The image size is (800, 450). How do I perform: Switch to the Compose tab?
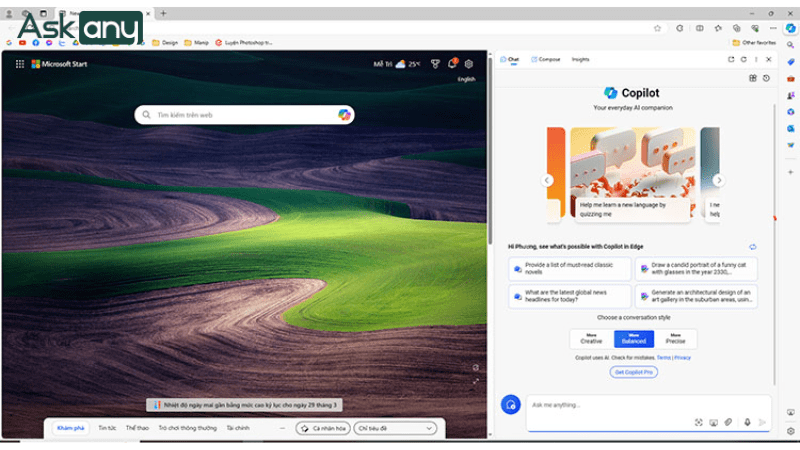[546, 60]
